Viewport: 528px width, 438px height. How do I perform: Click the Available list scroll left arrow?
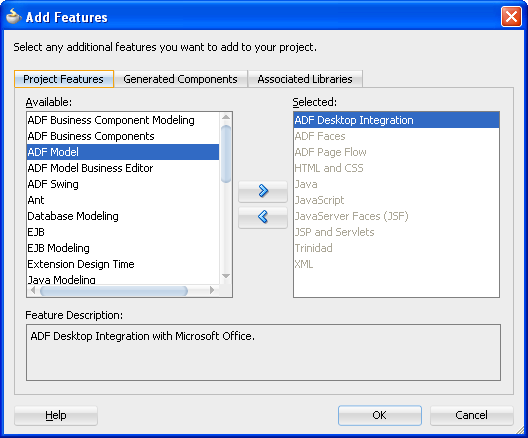tap(33, 290)
